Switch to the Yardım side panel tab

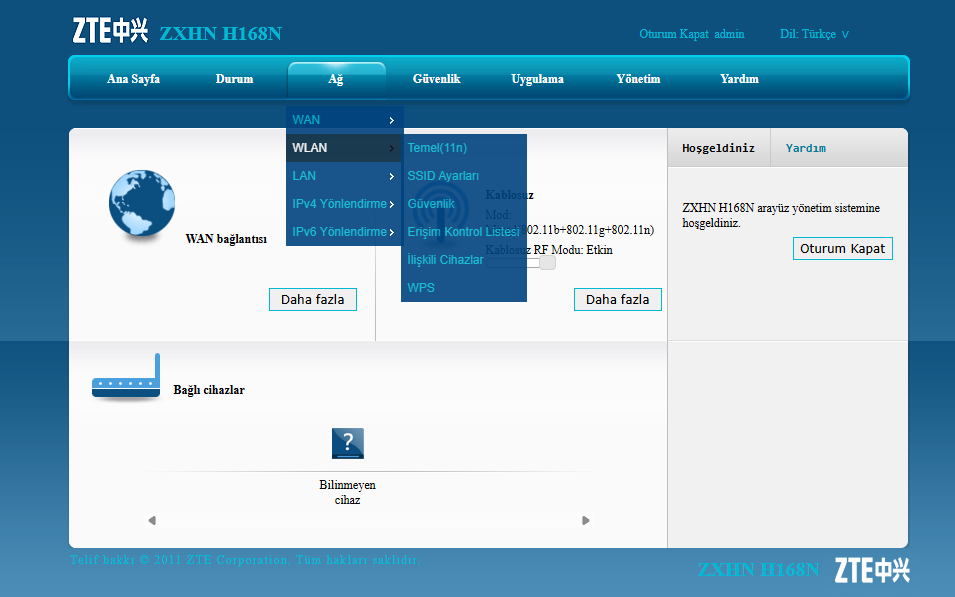click(x=806, y=148)
